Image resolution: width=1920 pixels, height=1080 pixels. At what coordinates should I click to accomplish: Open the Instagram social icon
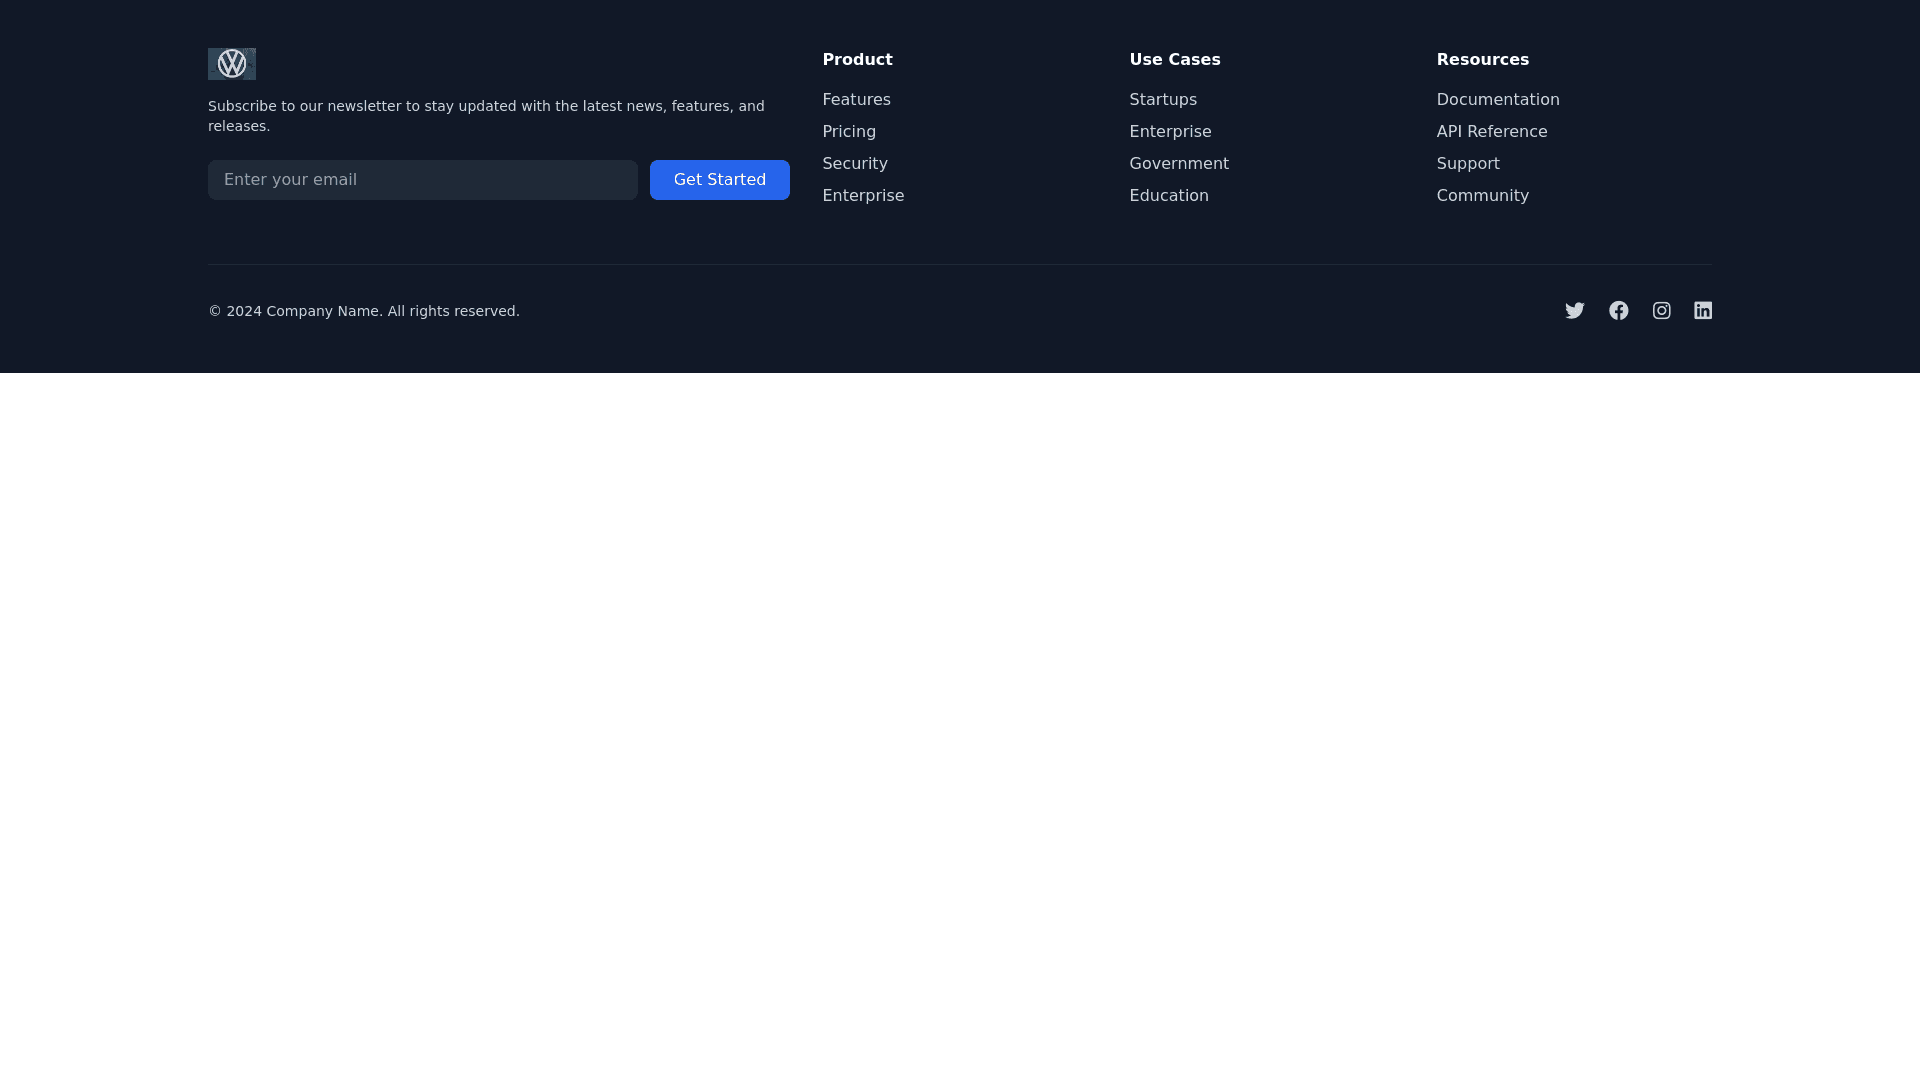(1661, 311)
